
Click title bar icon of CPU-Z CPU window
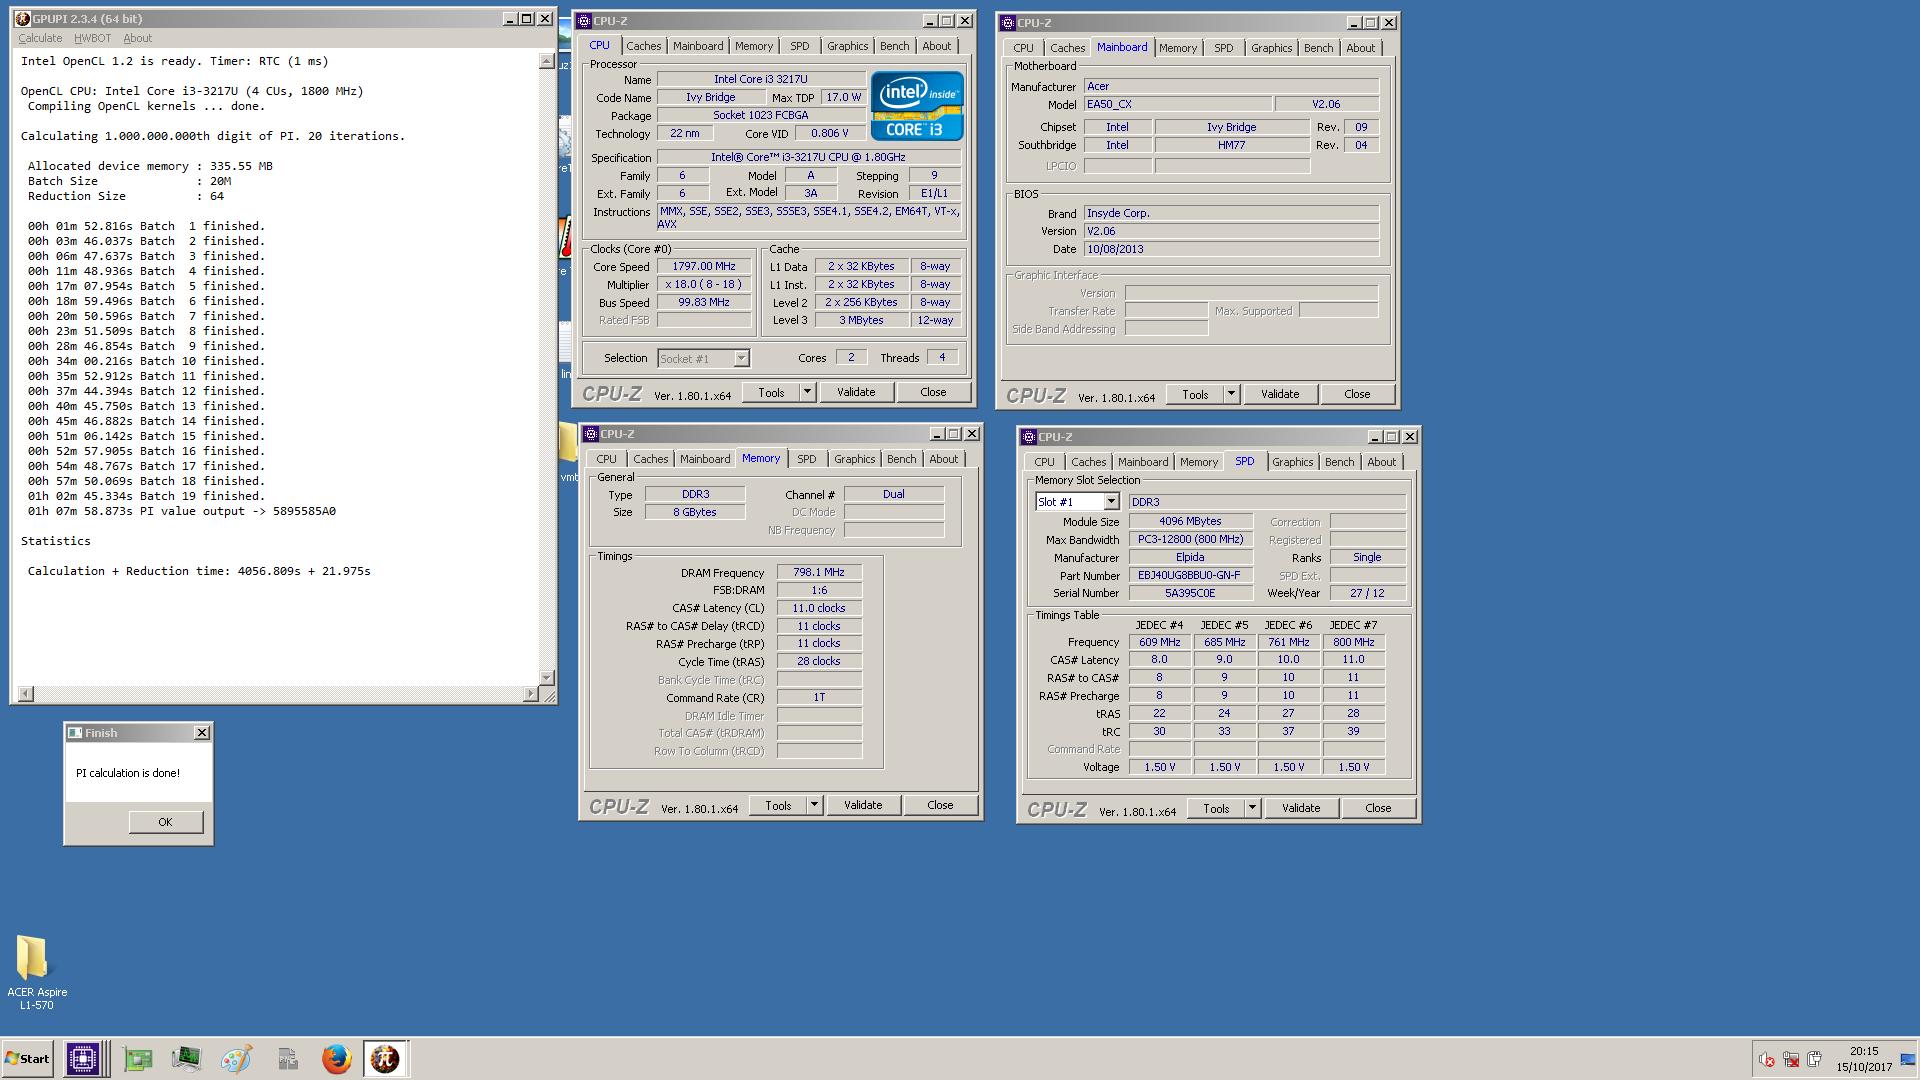pyautogui.click(x=584, y=21)
